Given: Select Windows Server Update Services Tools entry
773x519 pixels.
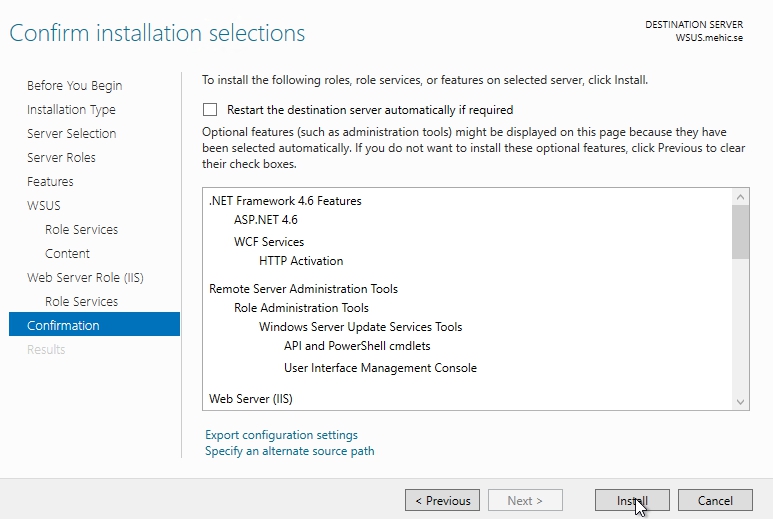Looking at the screenshot, I should point(360,327).
